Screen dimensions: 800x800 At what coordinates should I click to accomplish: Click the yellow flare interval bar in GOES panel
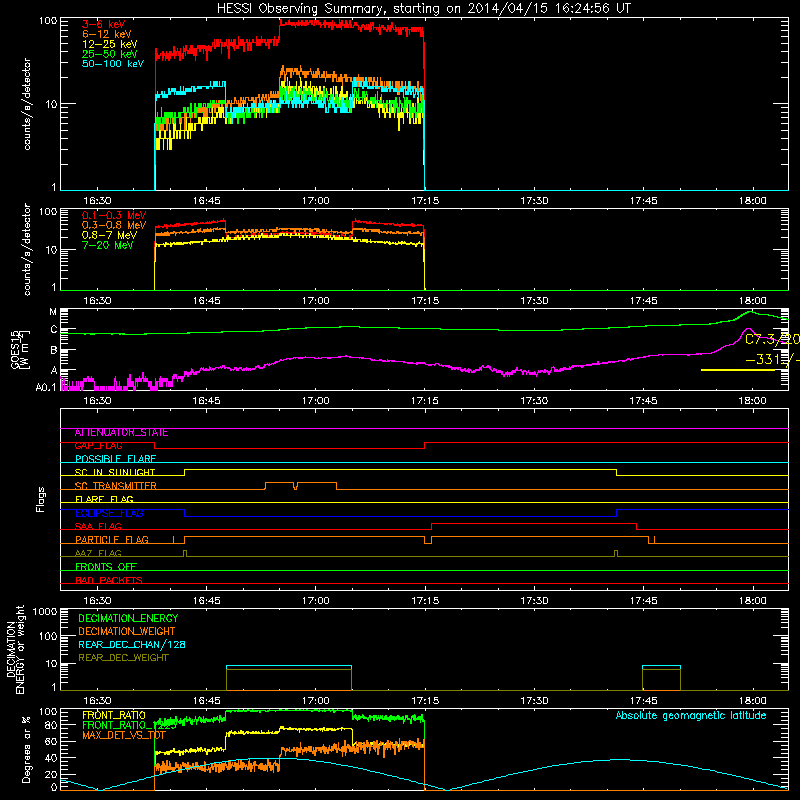[x=738, y=370]
